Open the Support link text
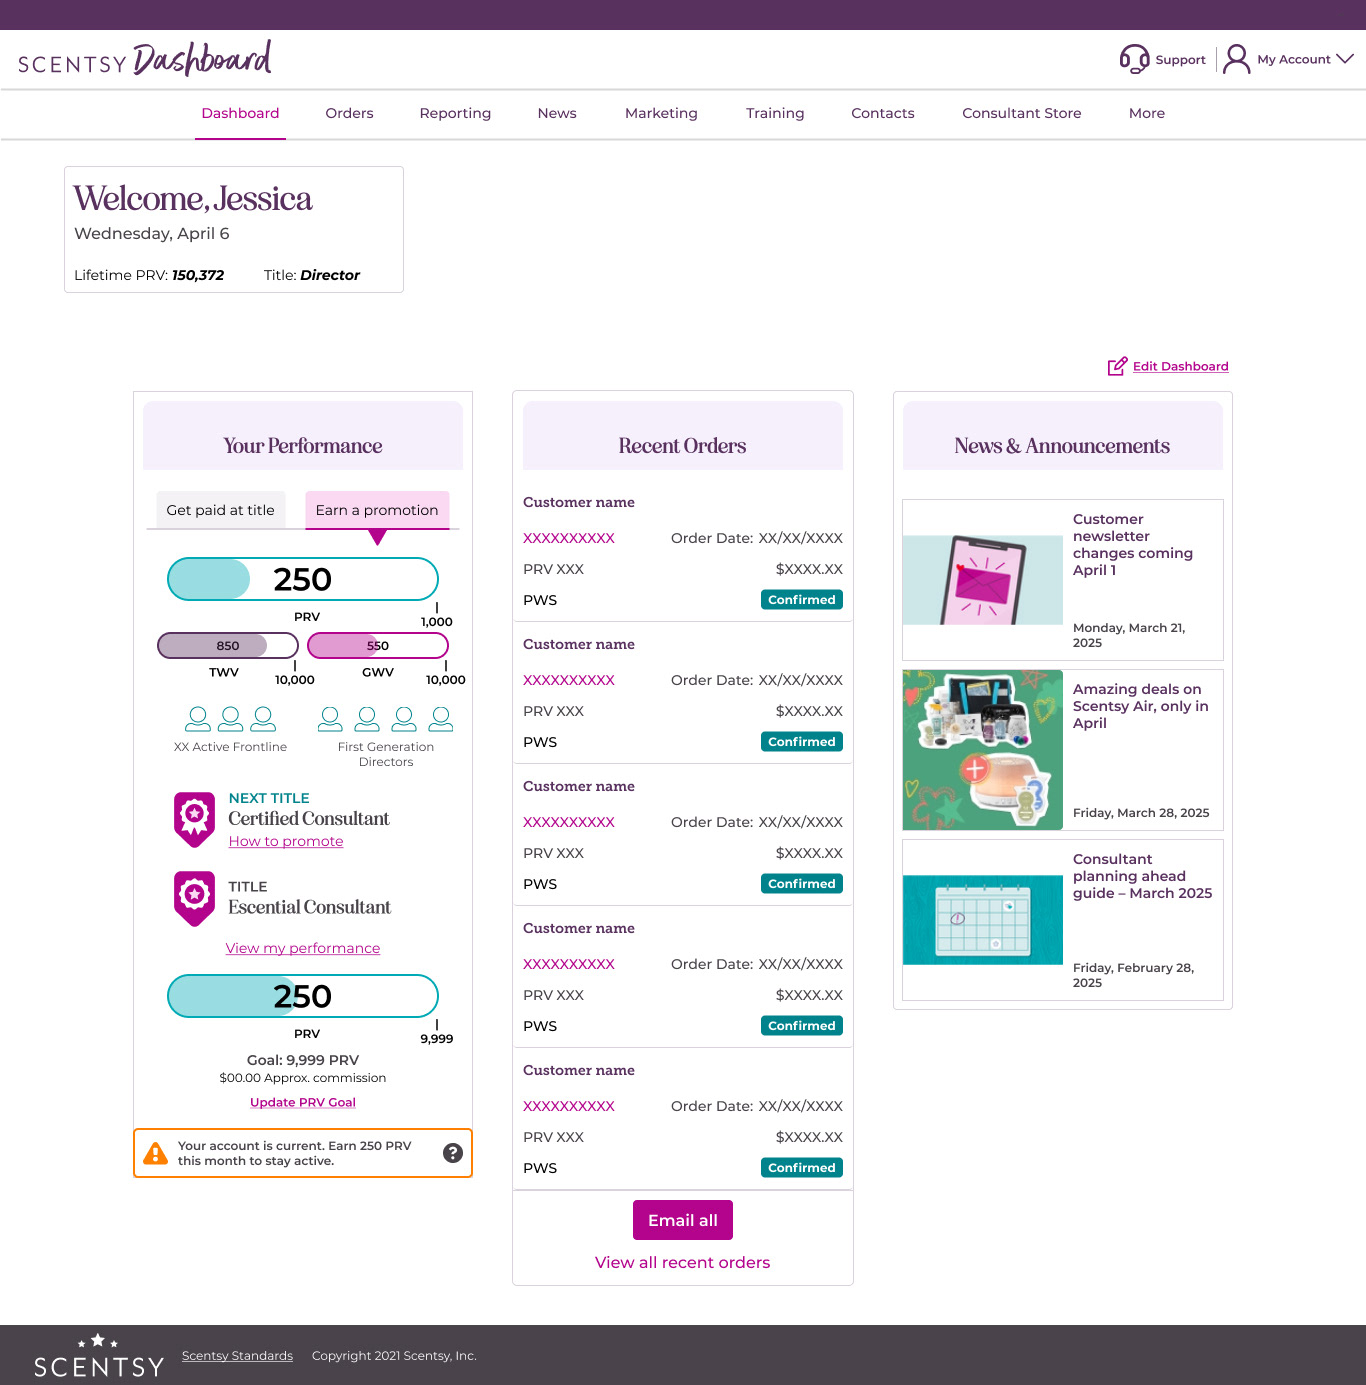The height and width of the screenshot is (1385, 1366). click(x=1180, y=60)
